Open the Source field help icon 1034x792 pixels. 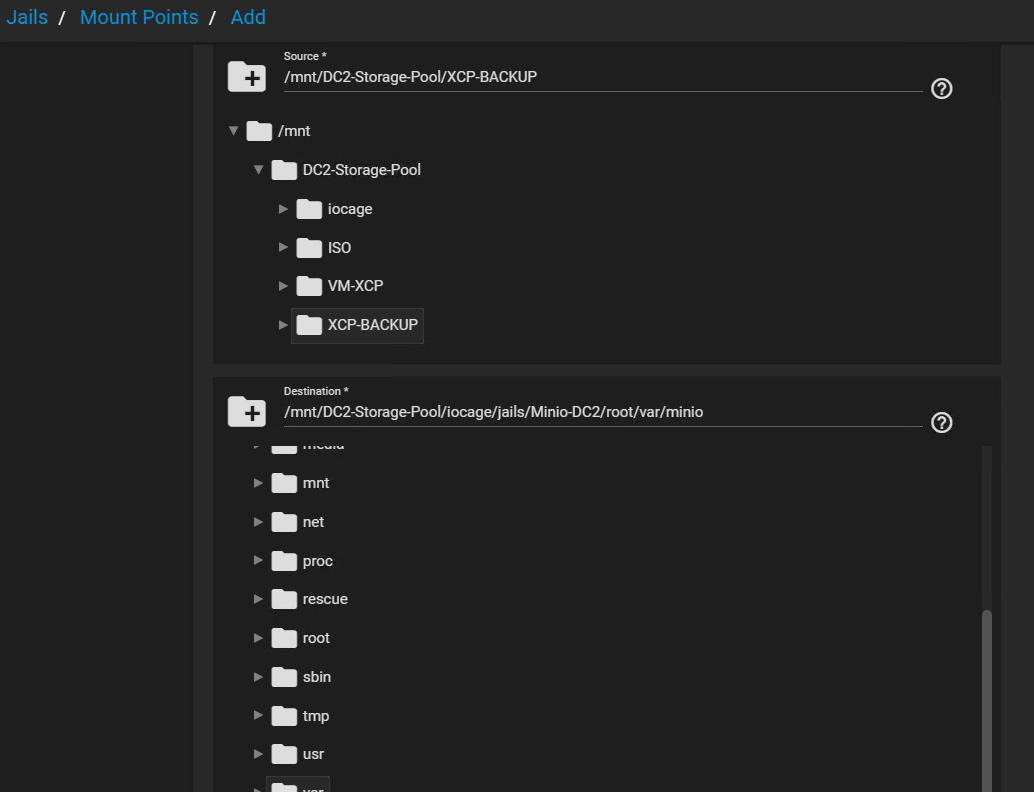941,88
